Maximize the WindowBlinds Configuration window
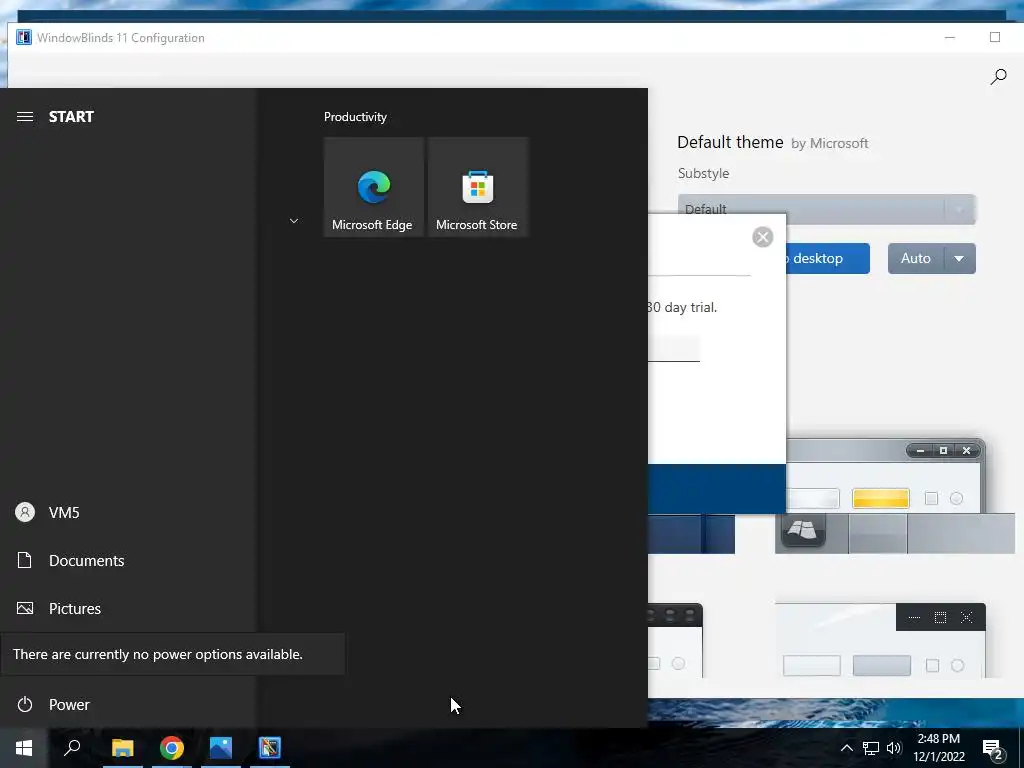This screenshot has width=1024, height=768. (995, 37)
